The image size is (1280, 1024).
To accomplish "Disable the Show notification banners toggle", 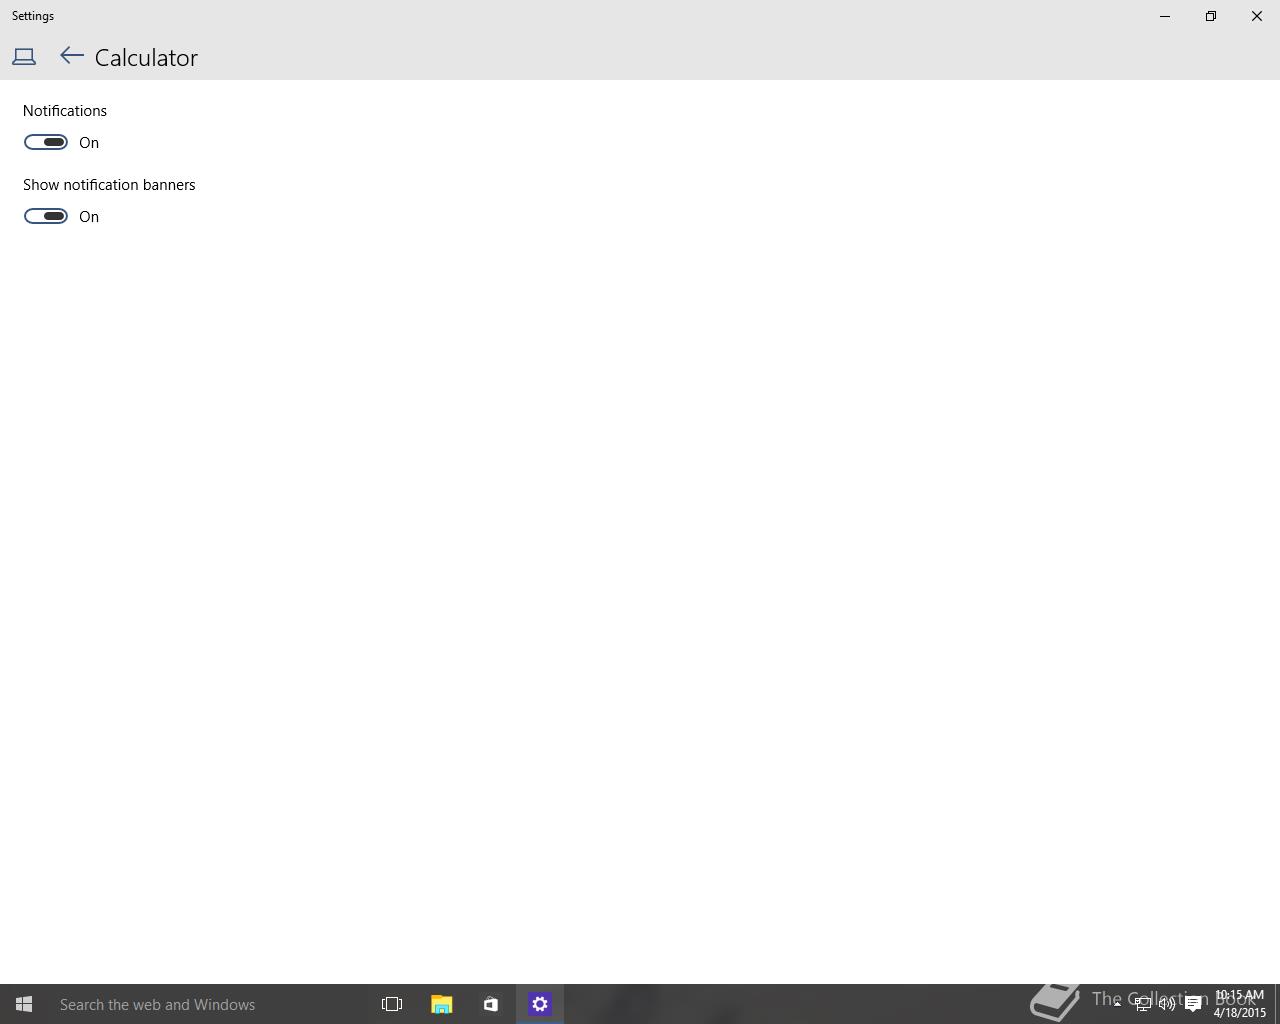I will click(46, 216).
